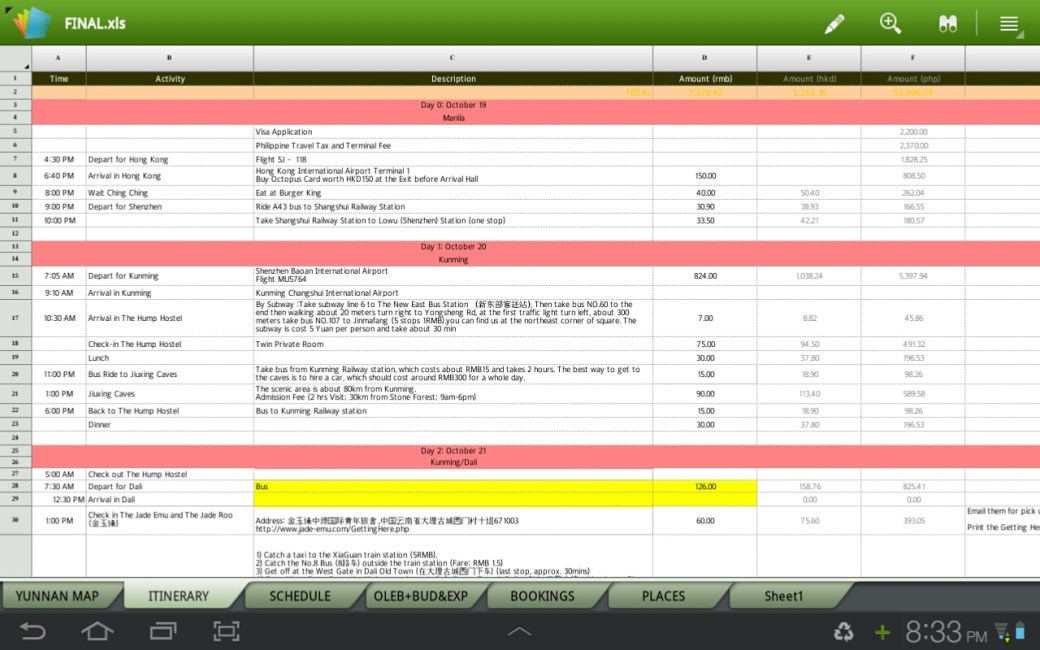Open the PLACES sheet tab
1040x650 pixels.
point(663,595)
